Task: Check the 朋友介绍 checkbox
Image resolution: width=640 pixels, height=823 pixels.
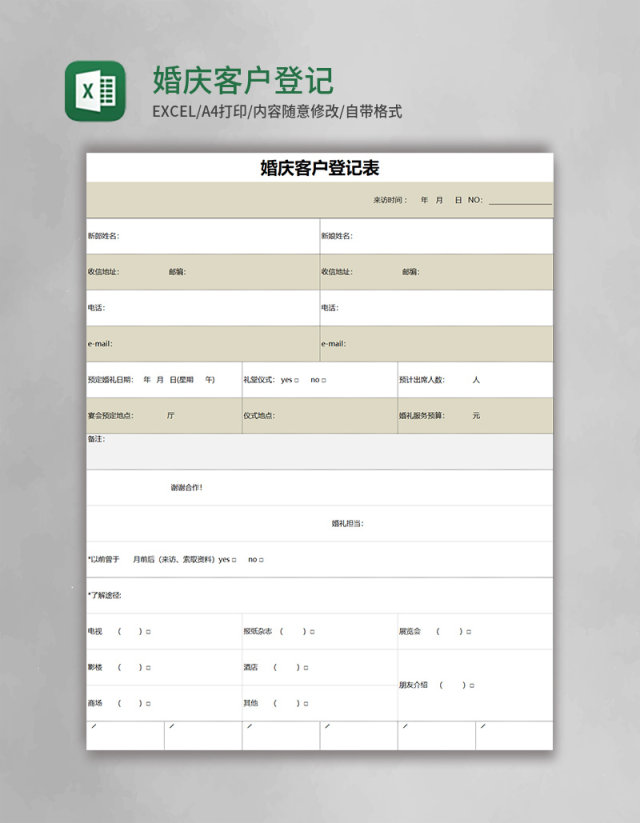Action: 472,685
